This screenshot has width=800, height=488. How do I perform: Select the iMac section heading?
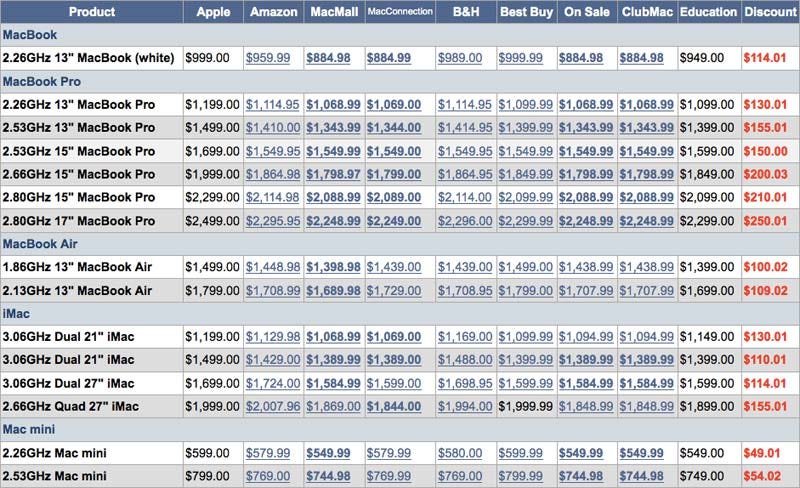pyautogui.click(x=16, y=314)
